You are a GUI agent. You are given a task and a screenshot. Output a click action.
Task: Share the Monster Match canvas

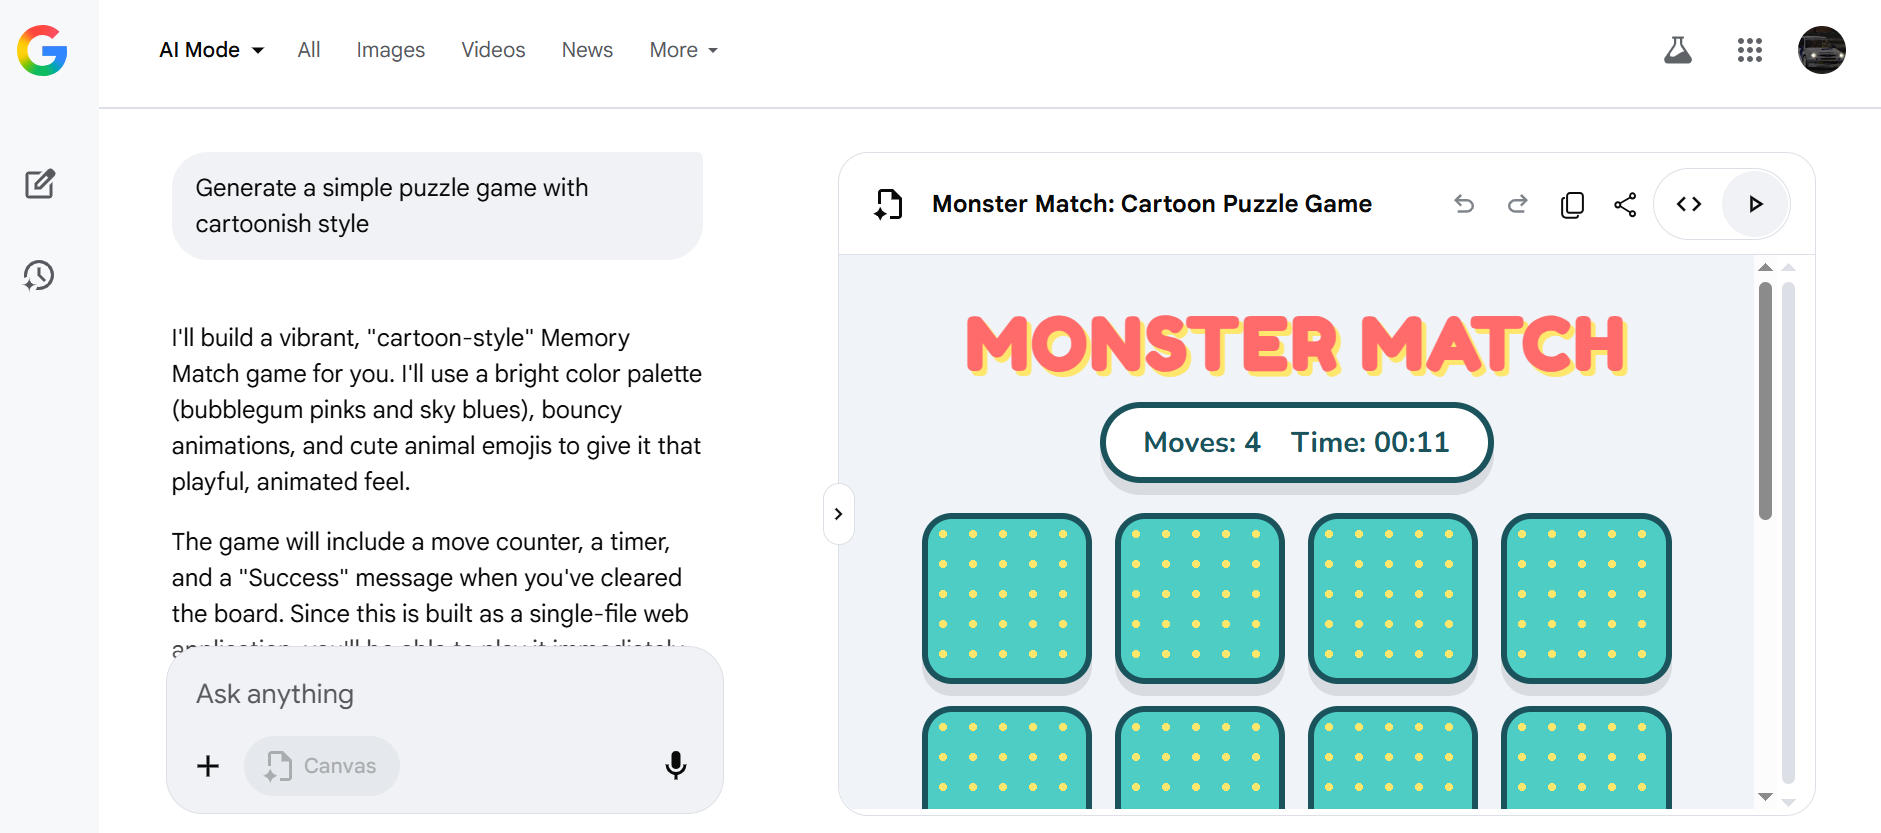point(1625,204)
